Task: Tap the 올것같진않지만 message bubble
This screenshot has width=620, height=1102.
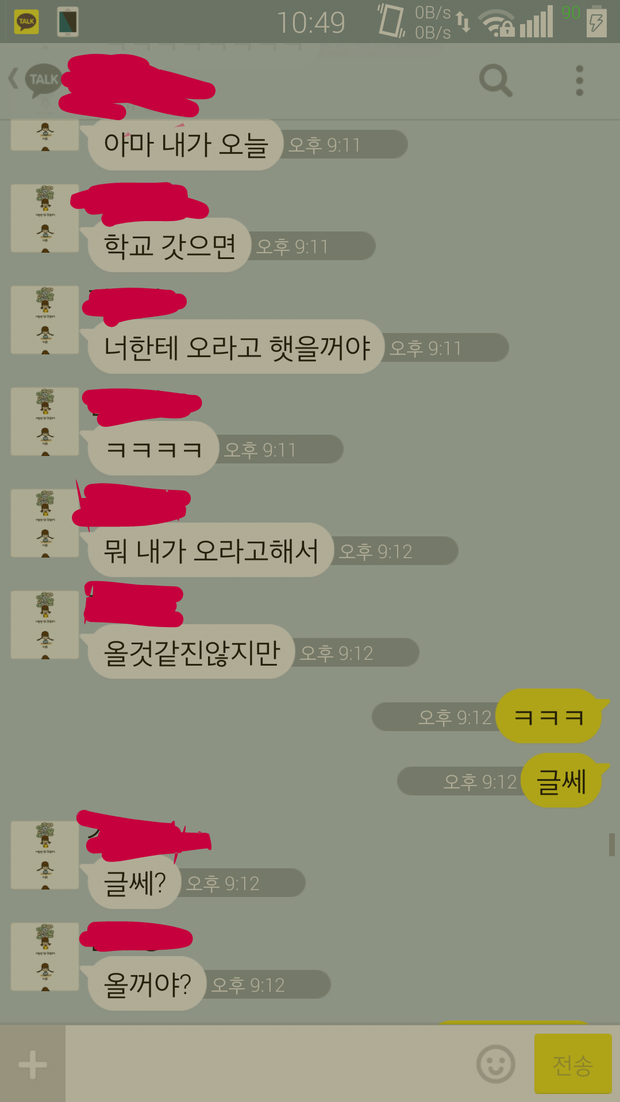Action: 188,652
